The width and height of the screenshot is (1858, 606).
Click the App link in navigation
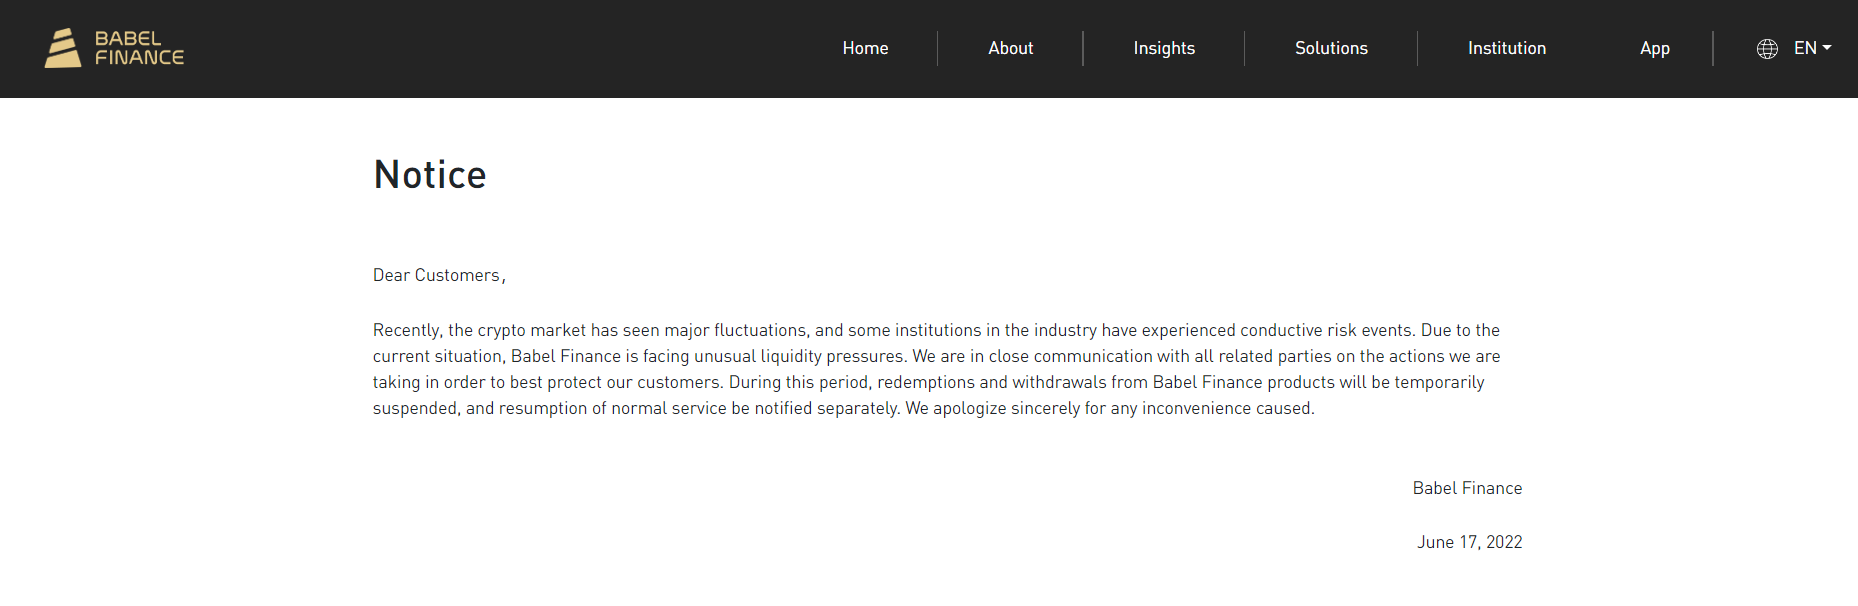[1654, 48]
